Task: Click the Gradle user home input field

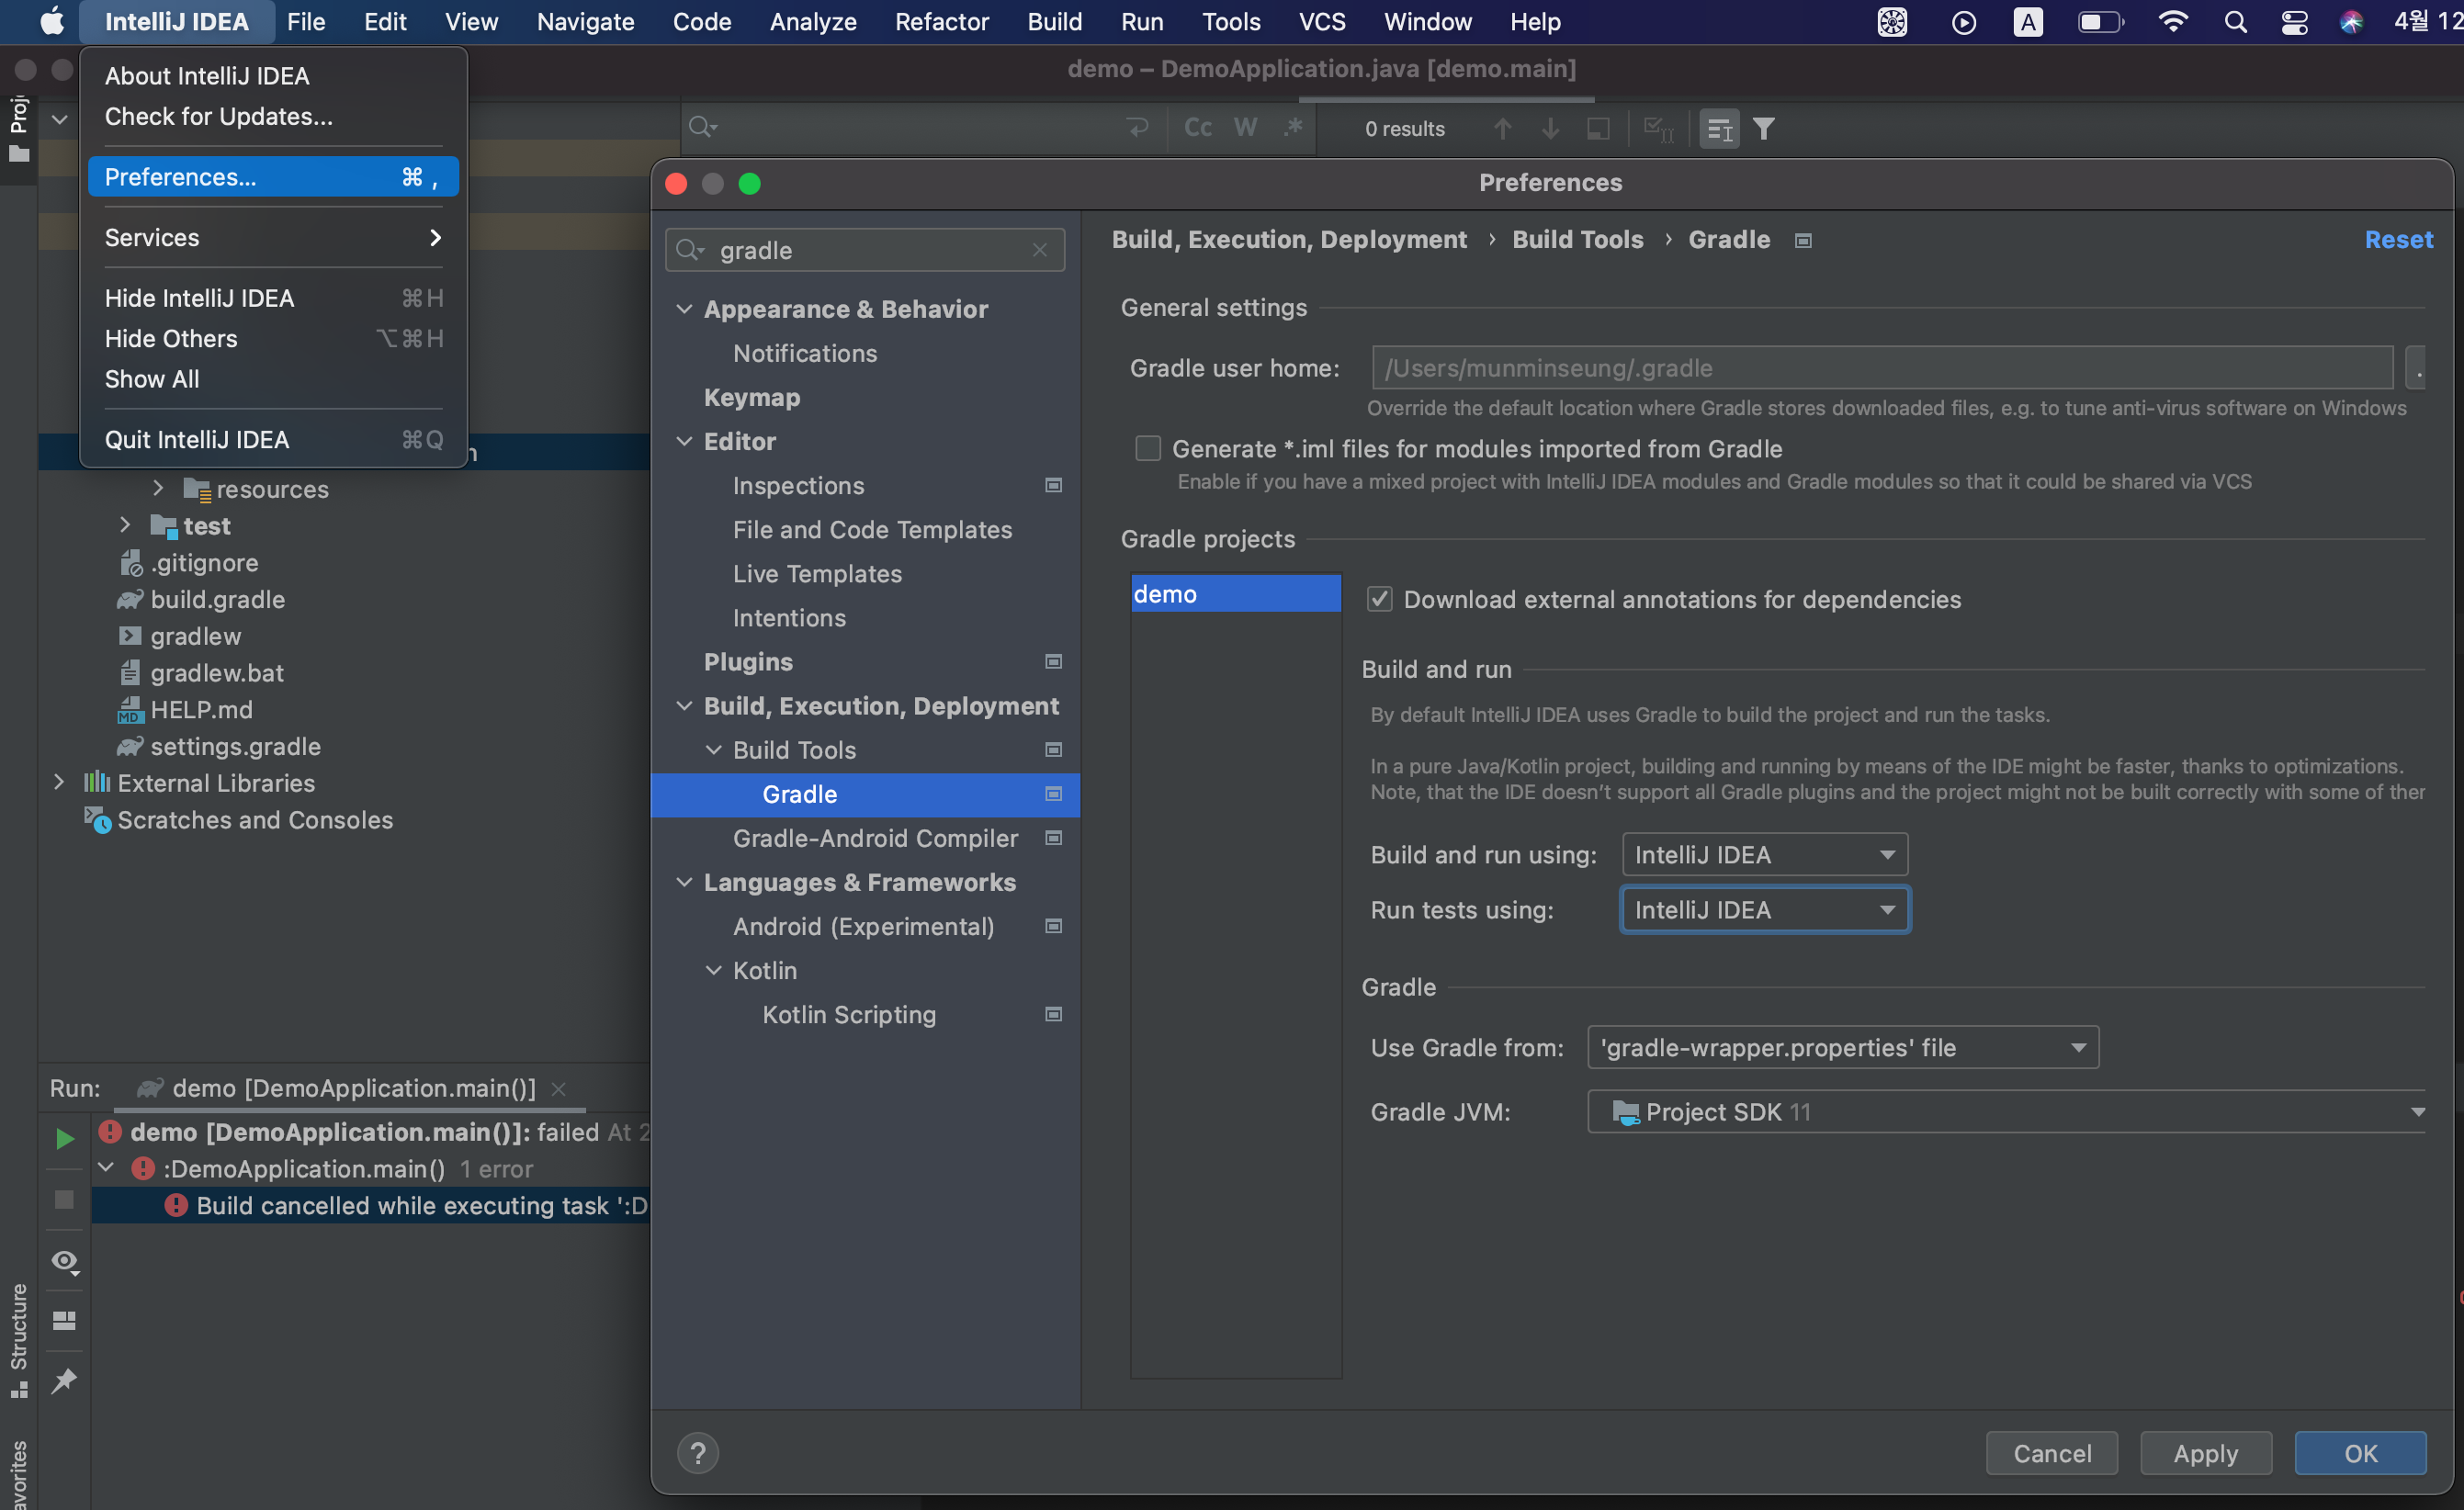Action: (x=1880, y=368)
